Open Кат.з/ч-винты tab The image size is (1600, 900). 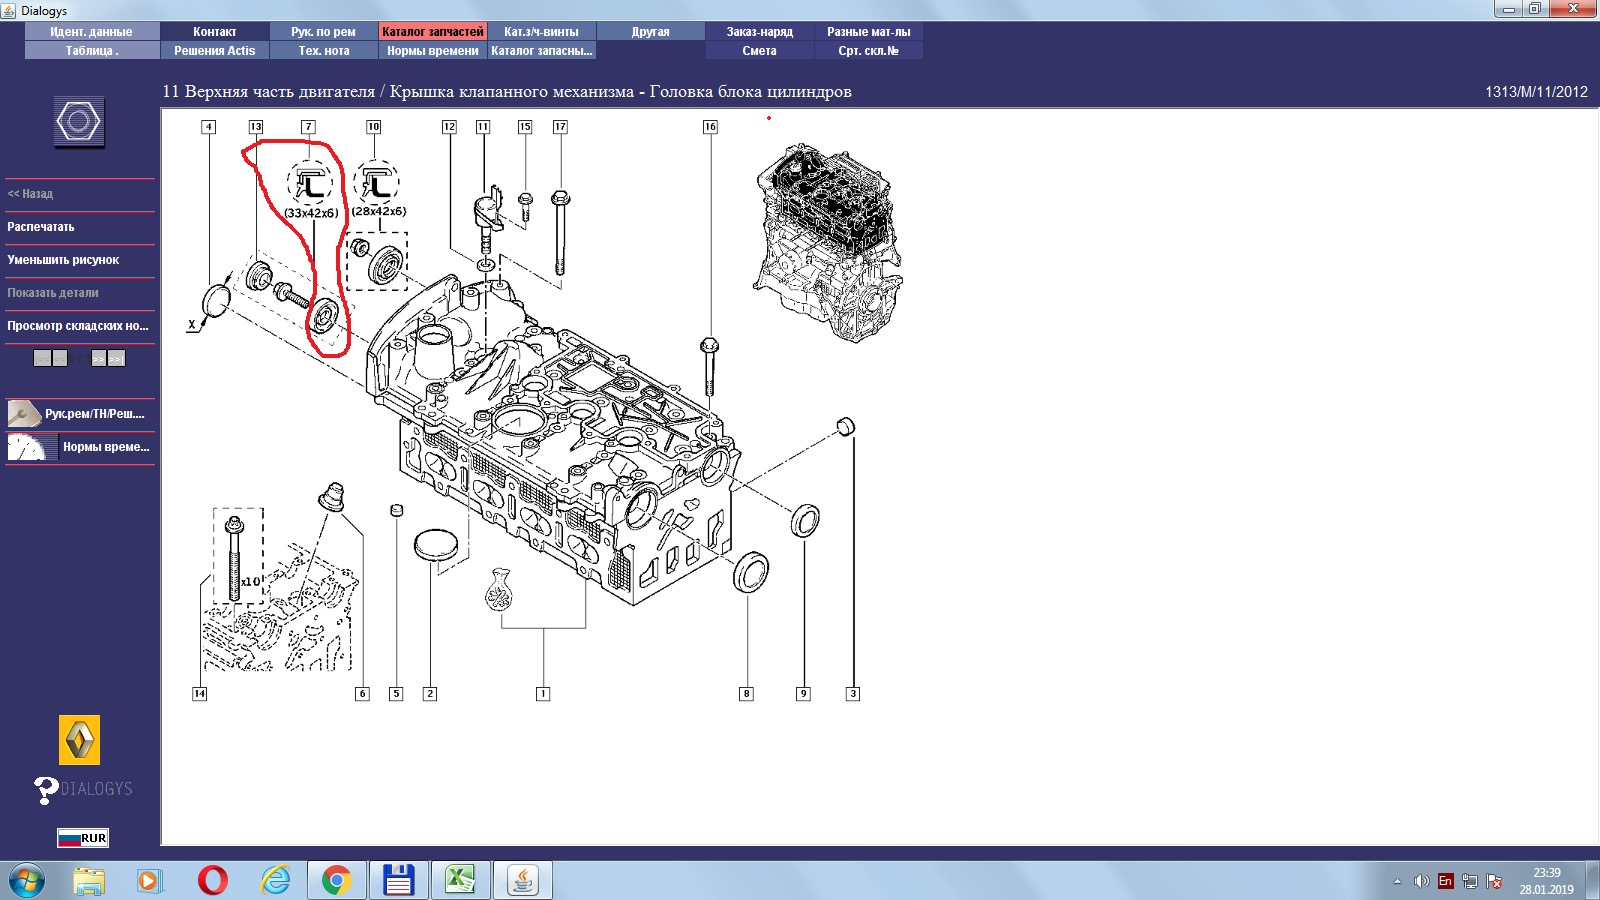(541, 32)
